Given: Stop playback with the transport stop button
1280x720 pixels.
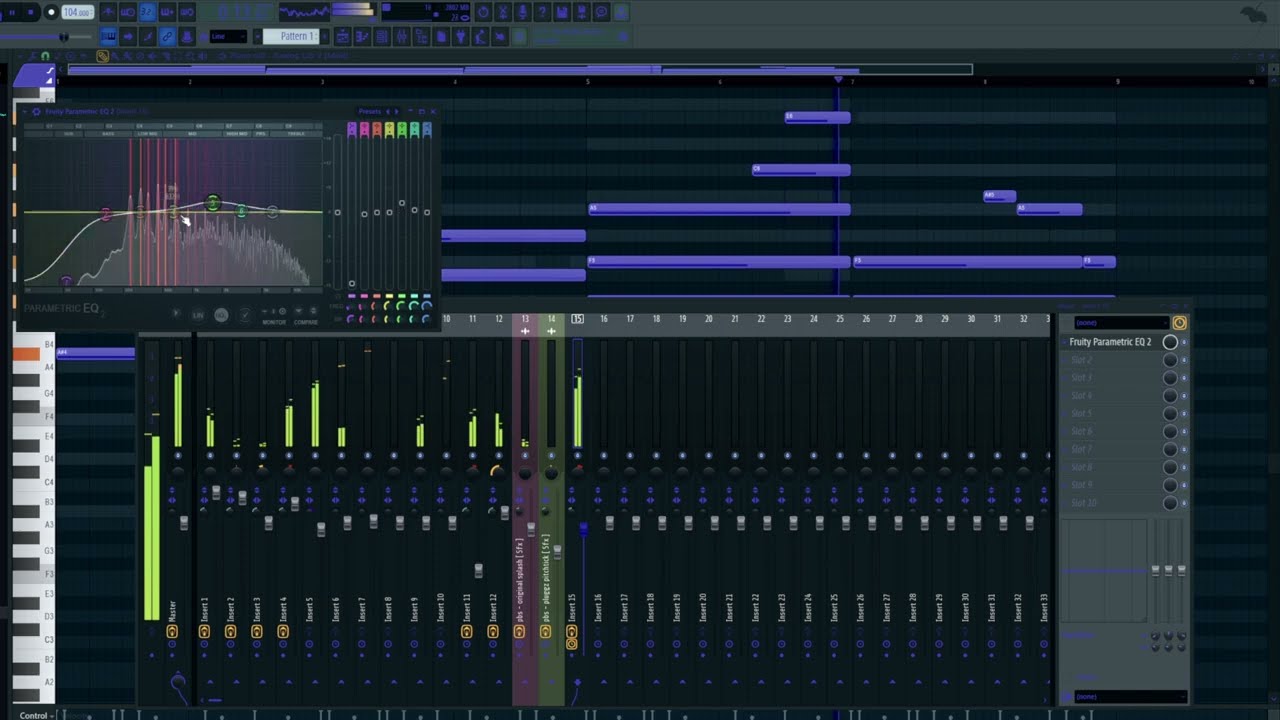Looking at the screenshot, I should point(30,12).
